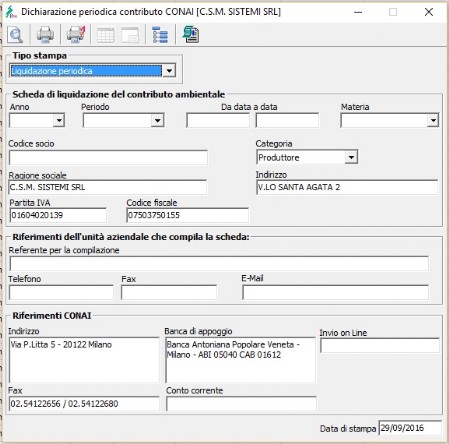This screenshot has height=444, width=449.
Task: Click the printer icon in toolbar
Action: 45,35
